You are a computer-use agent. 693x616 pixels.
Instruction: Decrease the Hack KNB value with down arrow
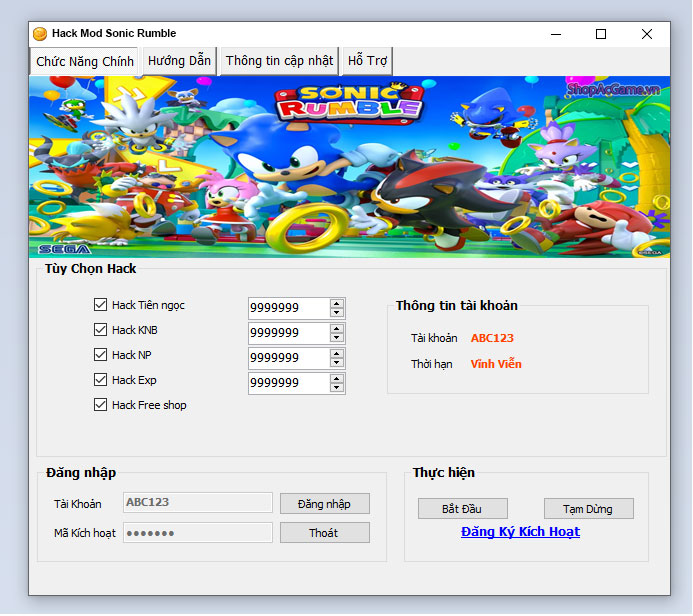337,338
